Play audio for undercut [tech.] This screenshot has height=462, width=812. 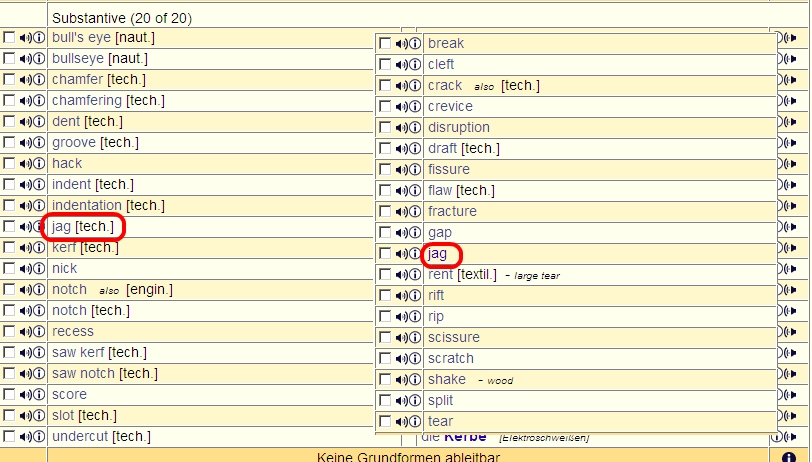(25, 437)
